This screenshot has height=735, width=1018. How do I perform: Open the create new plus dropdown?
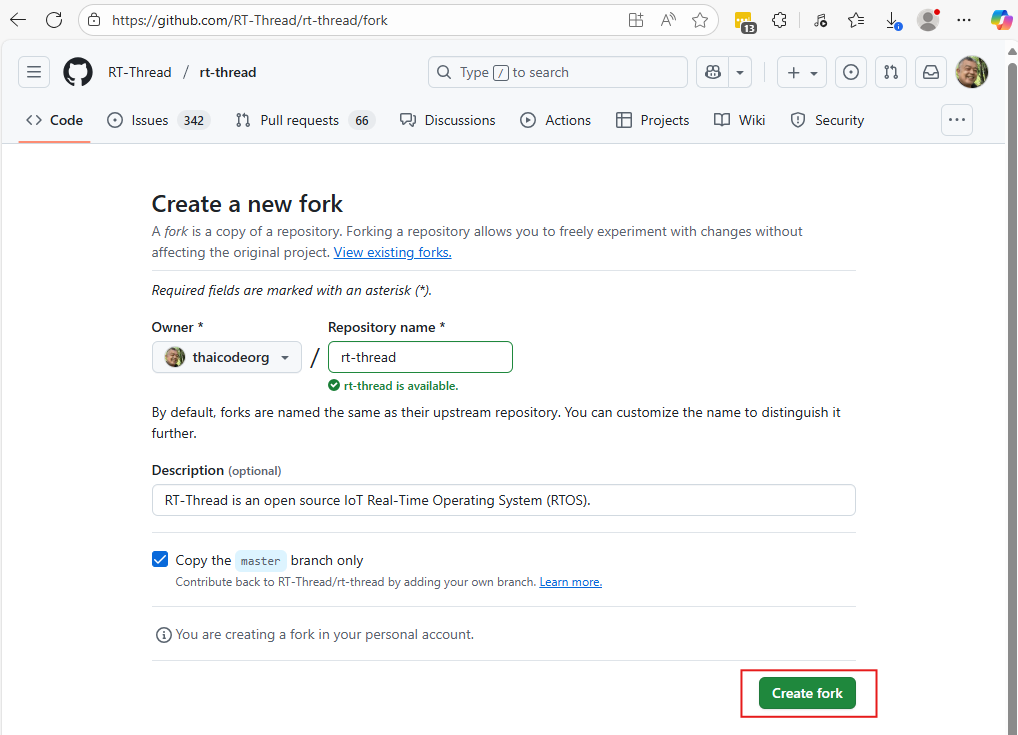click(x=802, y=72)
